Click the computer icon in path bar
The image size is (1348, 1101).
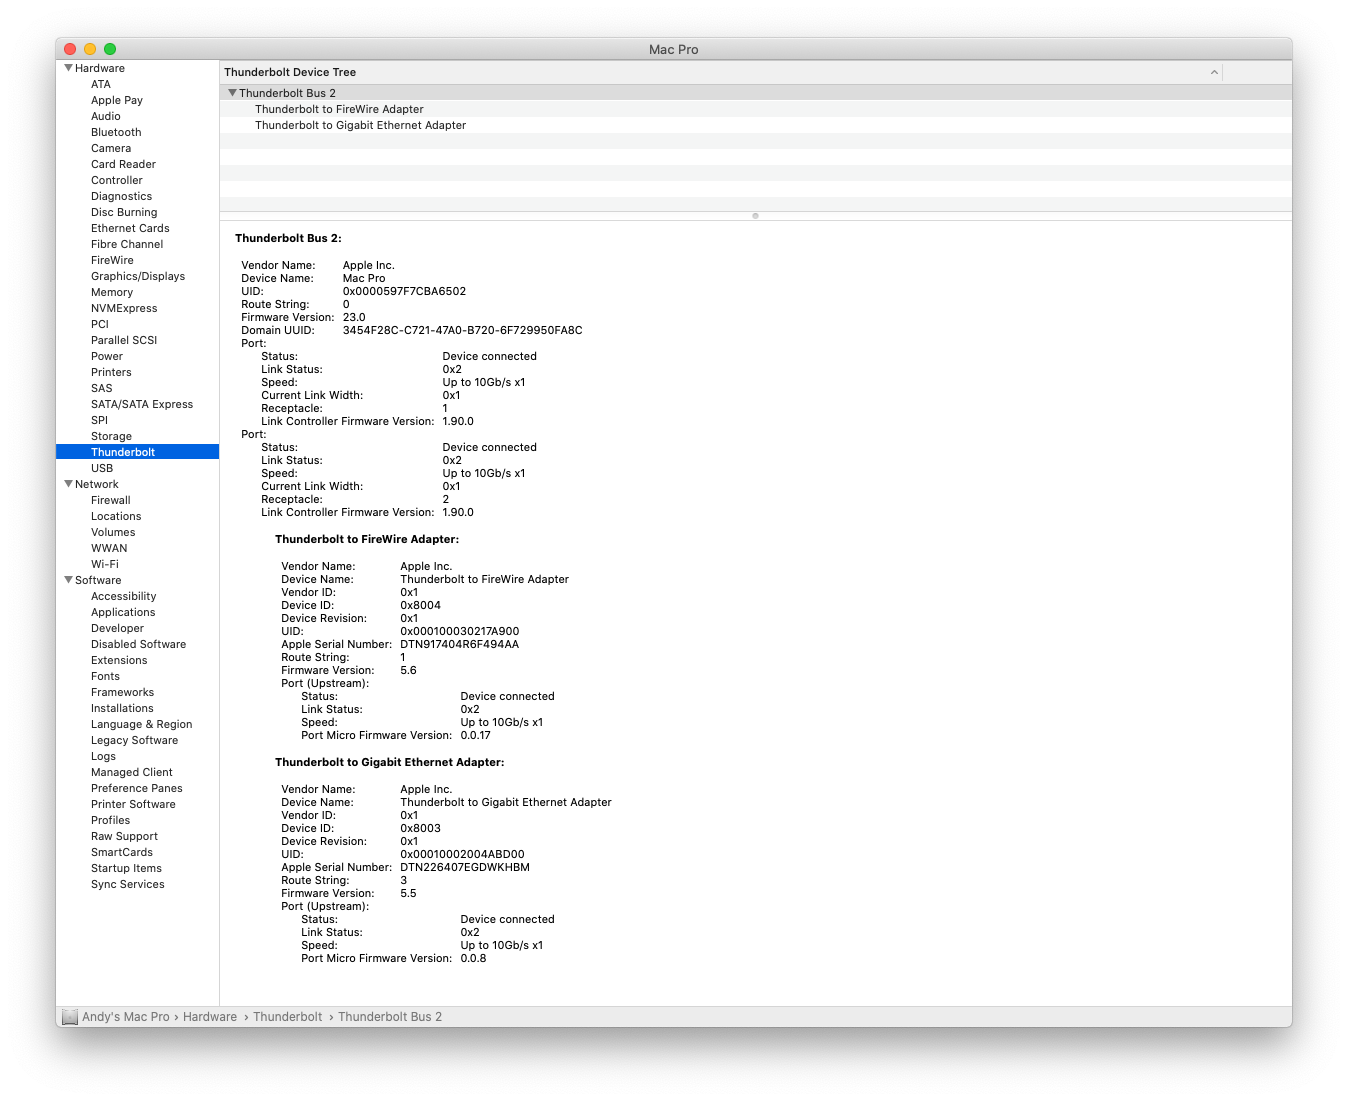coord(70,1017)
